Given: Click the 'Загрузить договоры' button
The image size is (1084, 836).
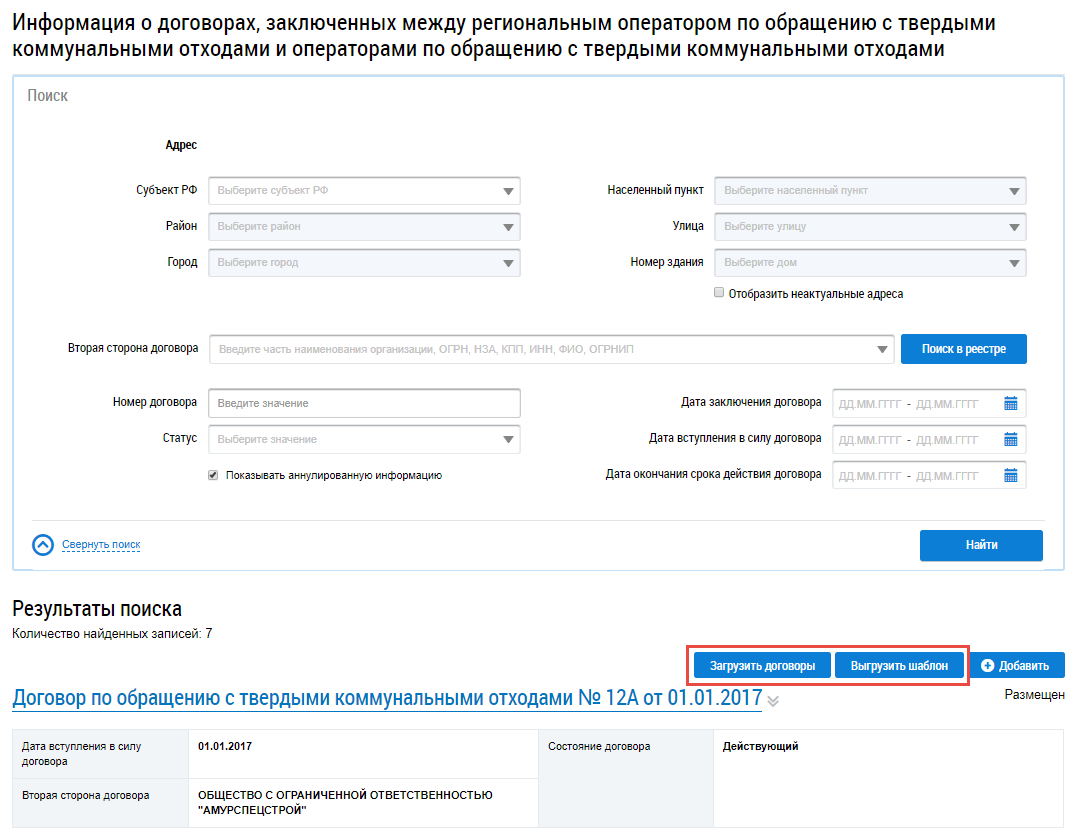Looking at the screenshot, I should point(762,666).
